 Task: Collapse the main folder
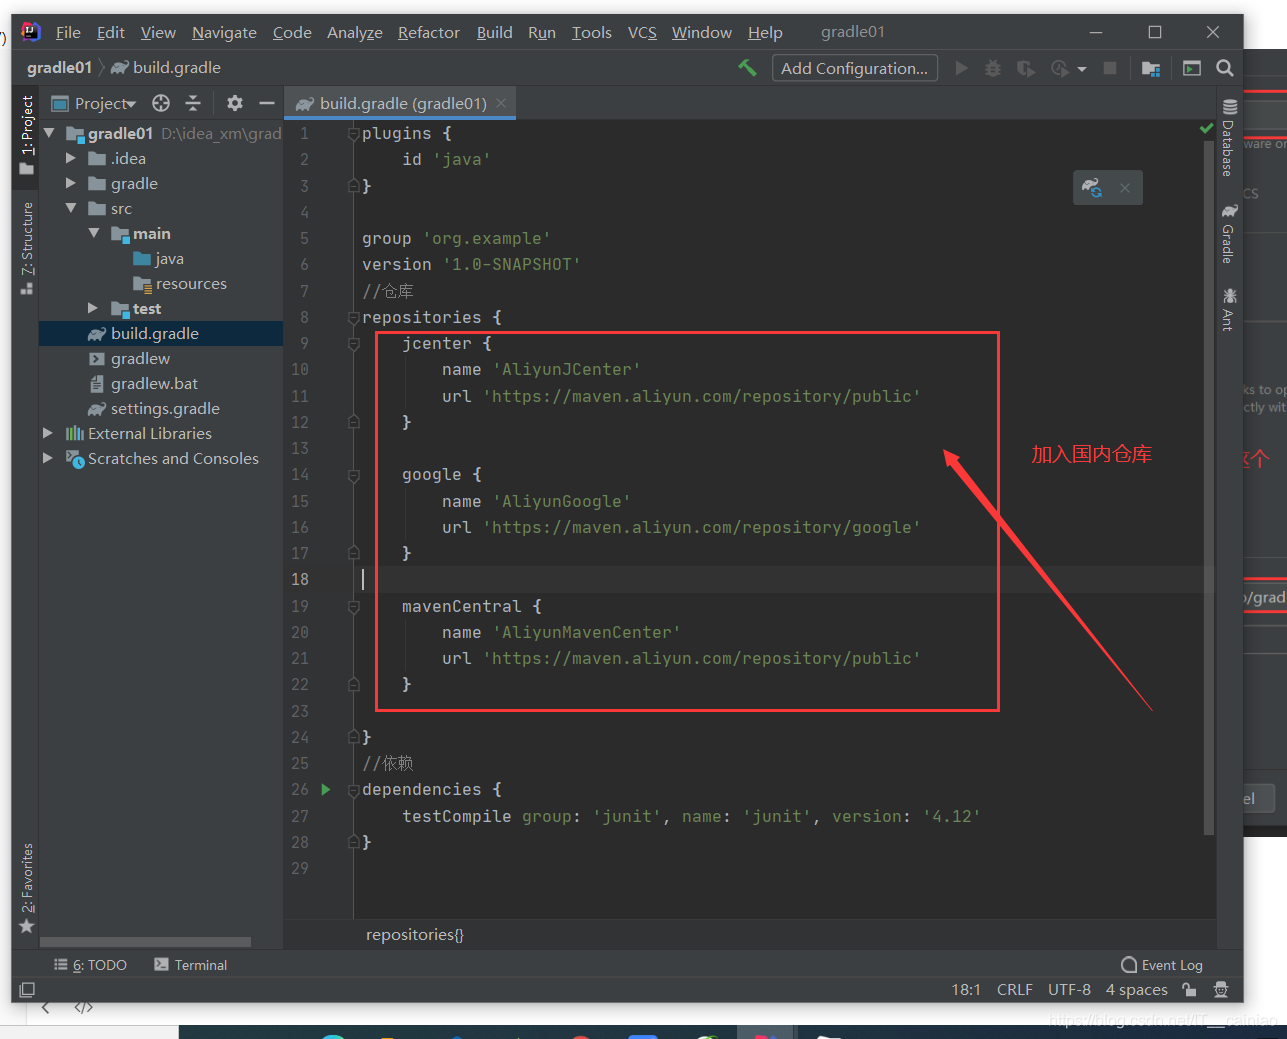[94, 233]
